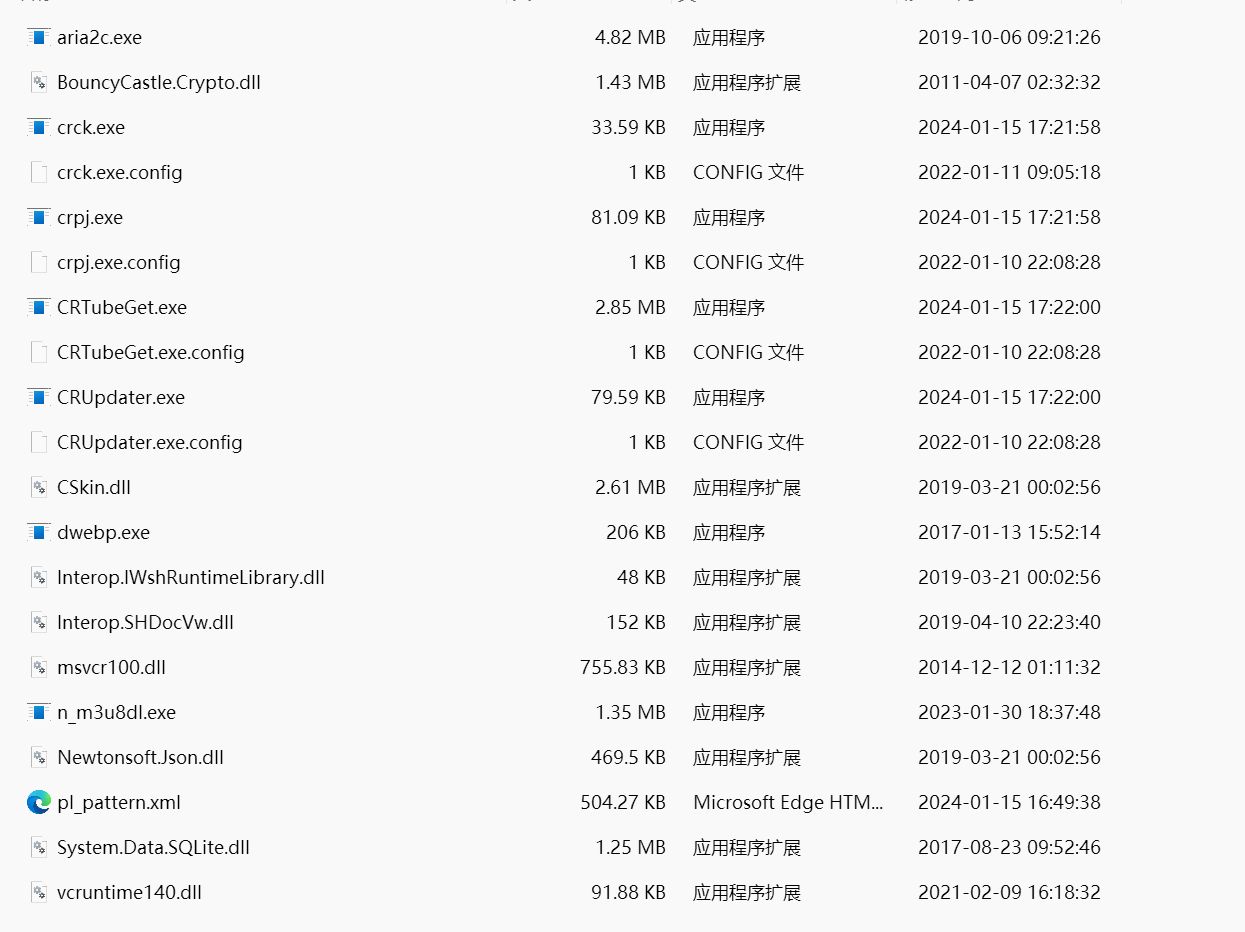Click the crck.exe application icon

coord(39,128)
